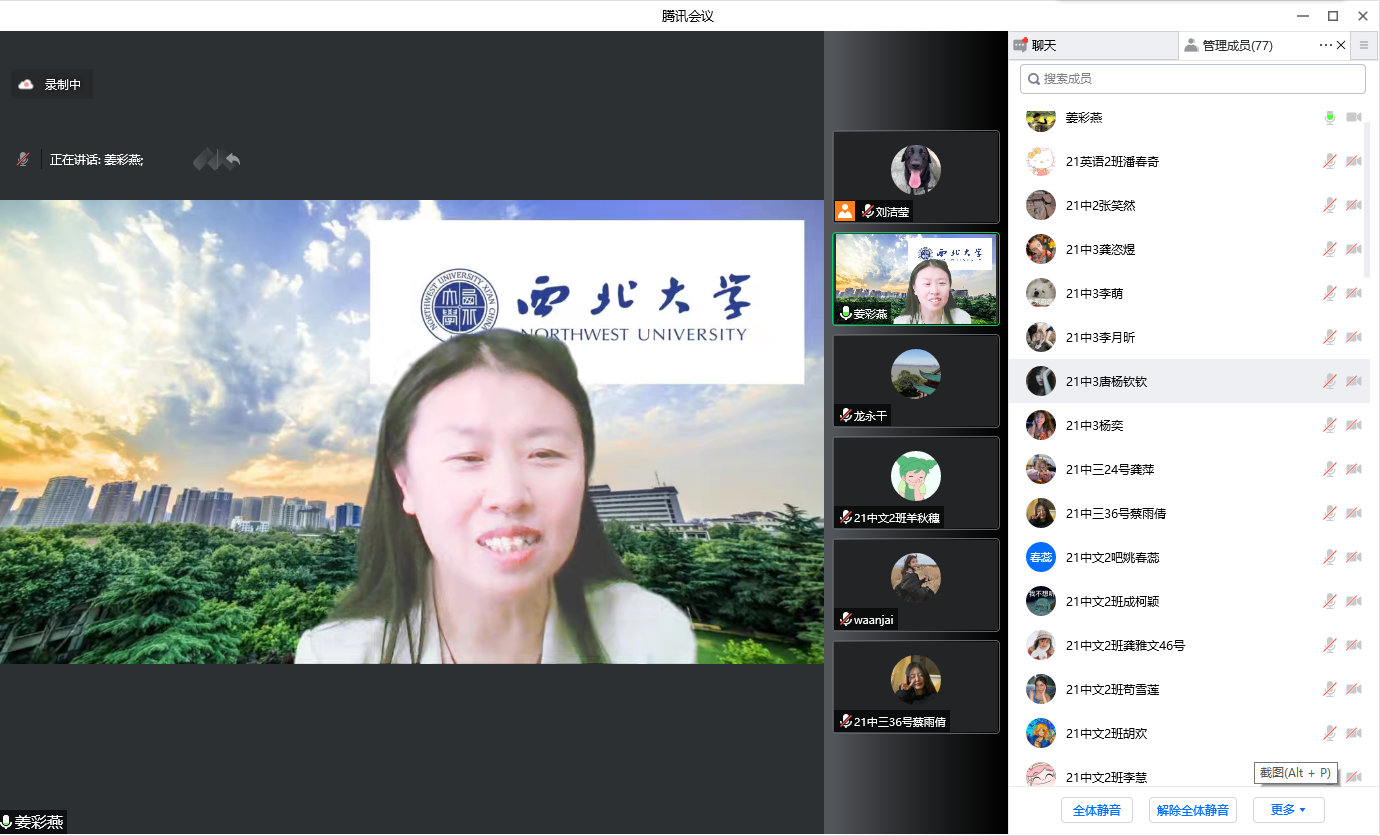
Task: Click 姜彩燕's camera icon in member list
Action: click(x=1354, y=118)
